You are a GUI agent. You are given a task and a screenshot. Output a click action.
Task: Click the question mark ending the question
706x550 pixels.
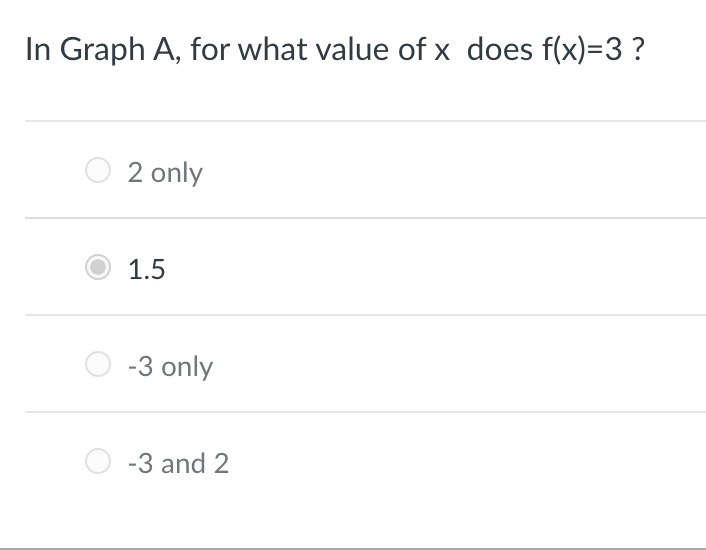click(x=638, y=49)
